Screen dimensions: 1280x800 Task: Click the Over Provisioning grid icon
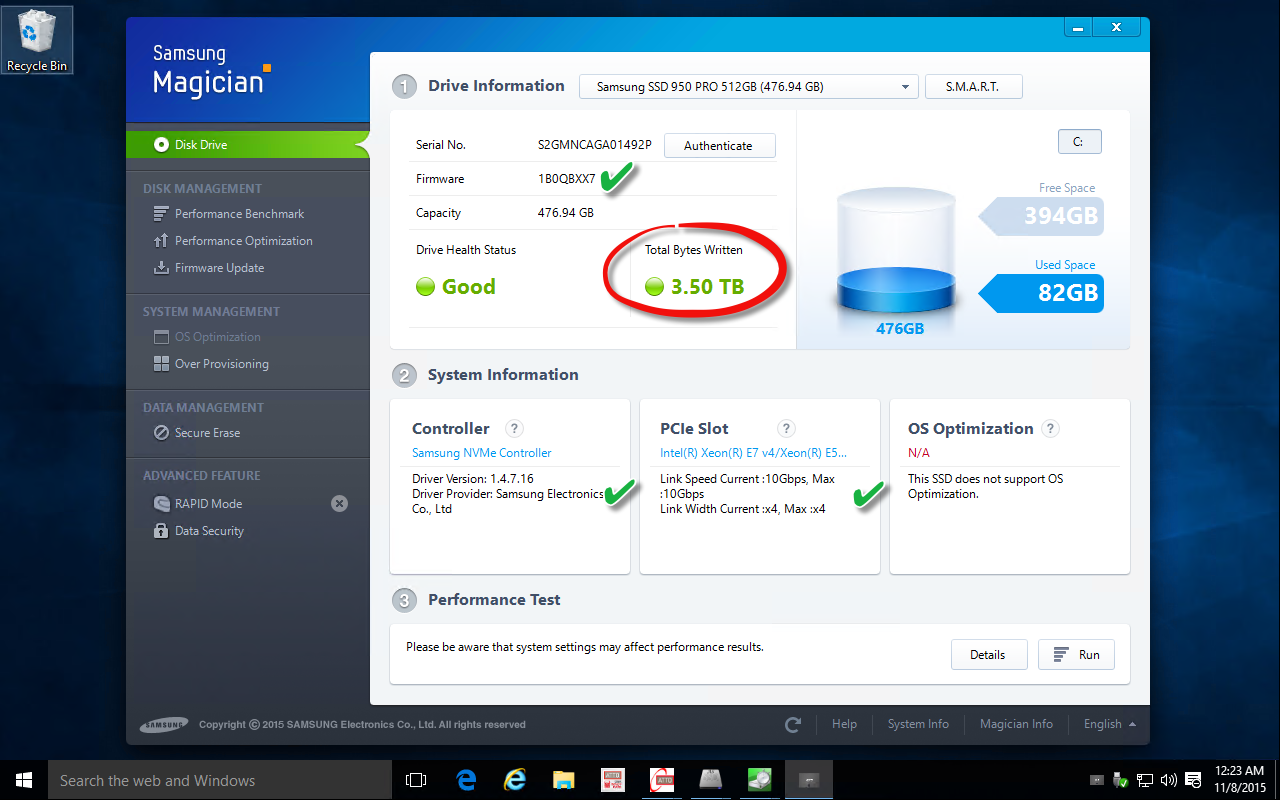[x=160, y=364]
